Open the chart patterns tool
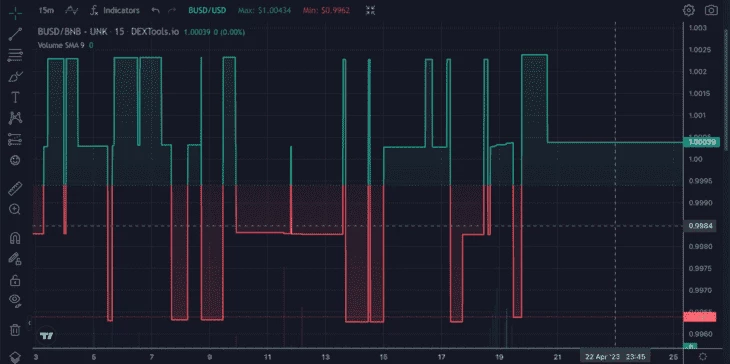This screenshot has height=364, width=730. click(x=15, y=118)
